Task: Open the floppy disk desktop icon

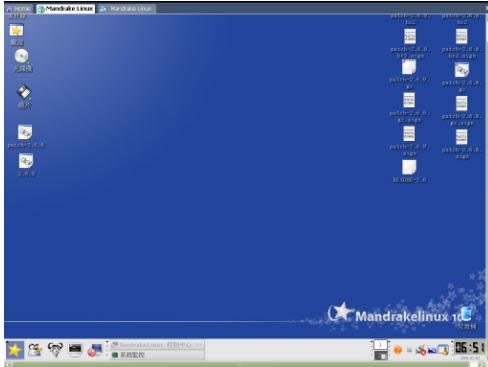Action: click(24, 92)
